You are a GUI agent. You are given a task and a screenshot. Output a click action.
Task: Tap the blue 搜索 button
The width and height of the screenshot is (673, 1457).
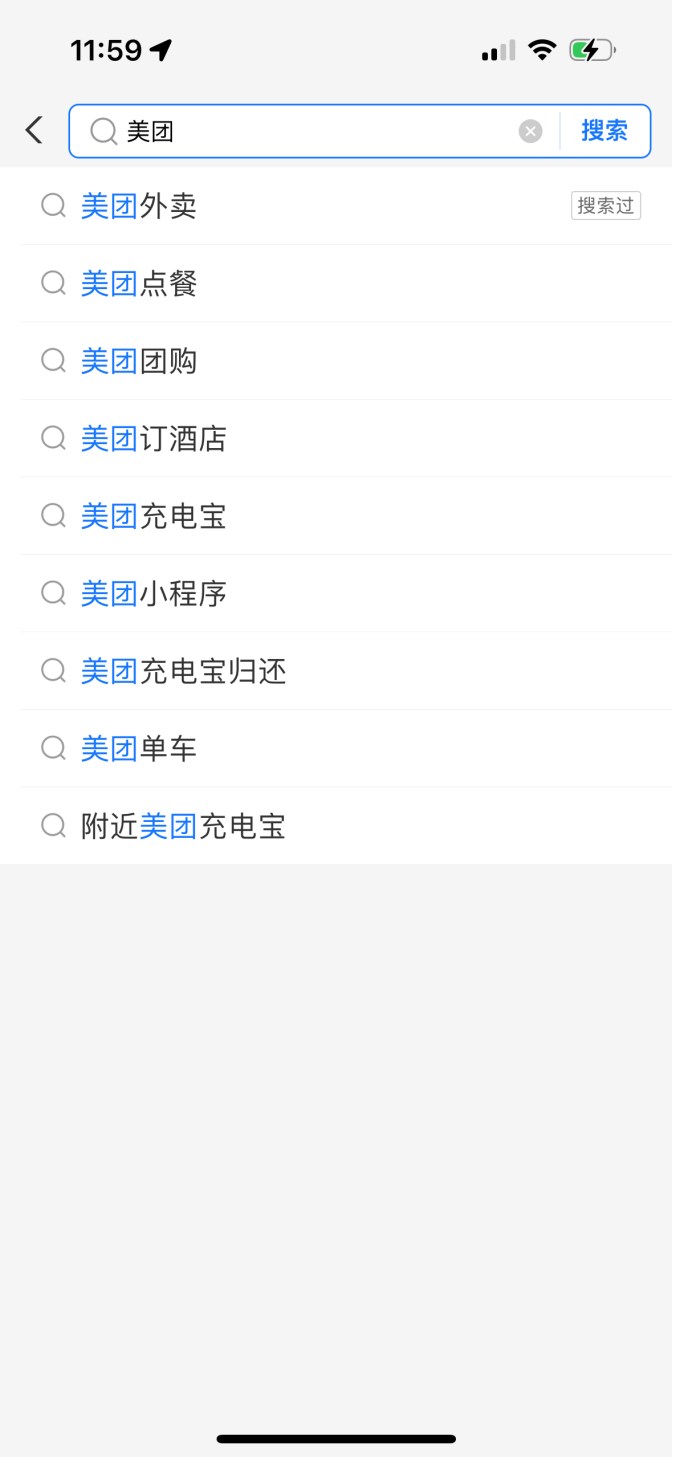point(605,131)
